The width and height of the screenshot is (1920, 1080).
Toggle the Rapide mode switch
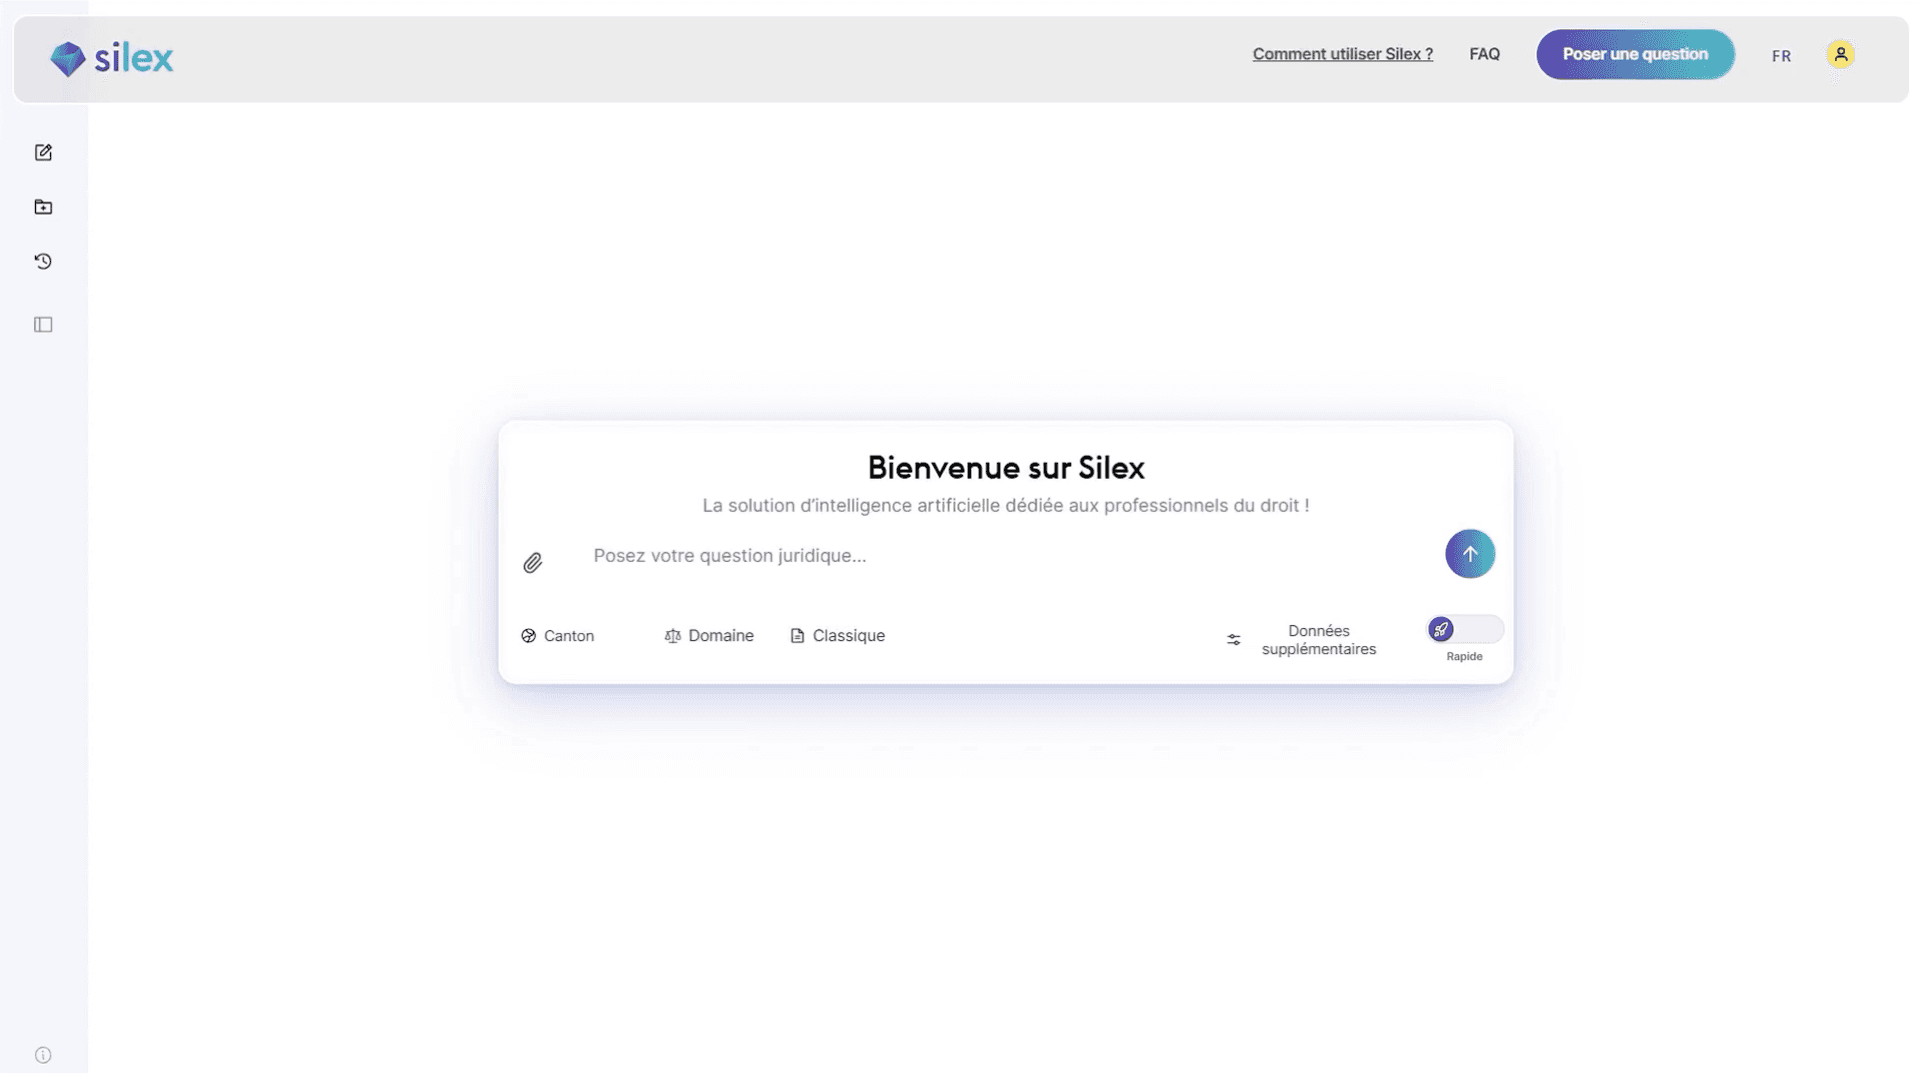[x=1464, y=630]
